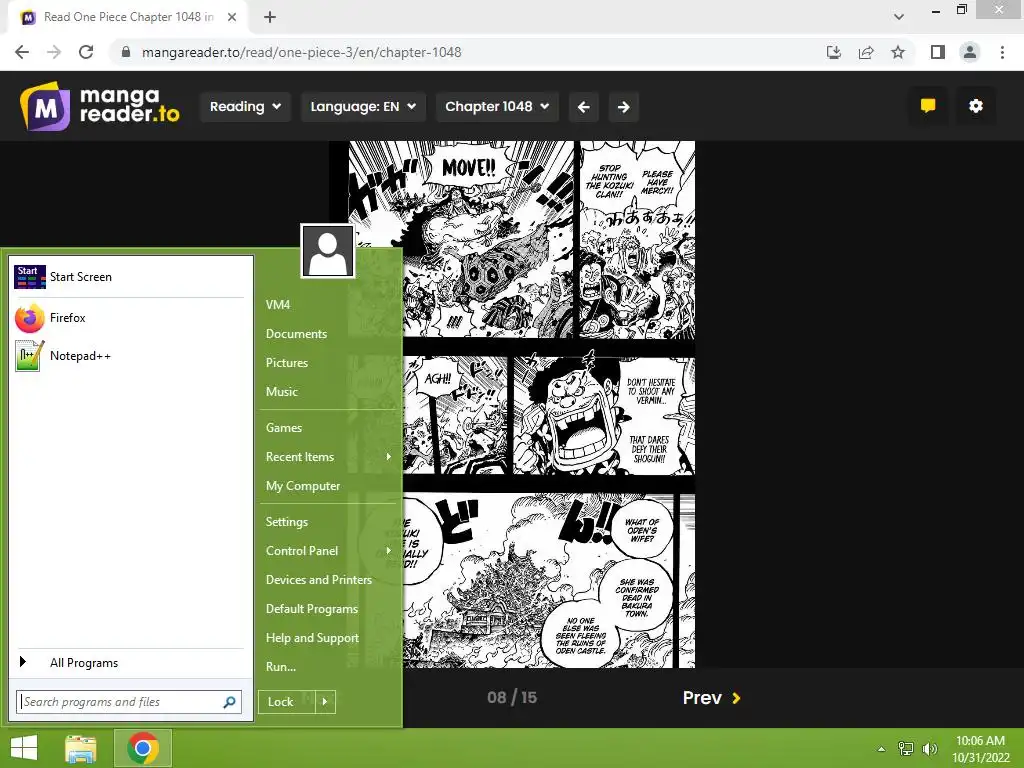Open Settings from Start menu
Screen dimensions: 1024x768
click(x=287, y=522)
